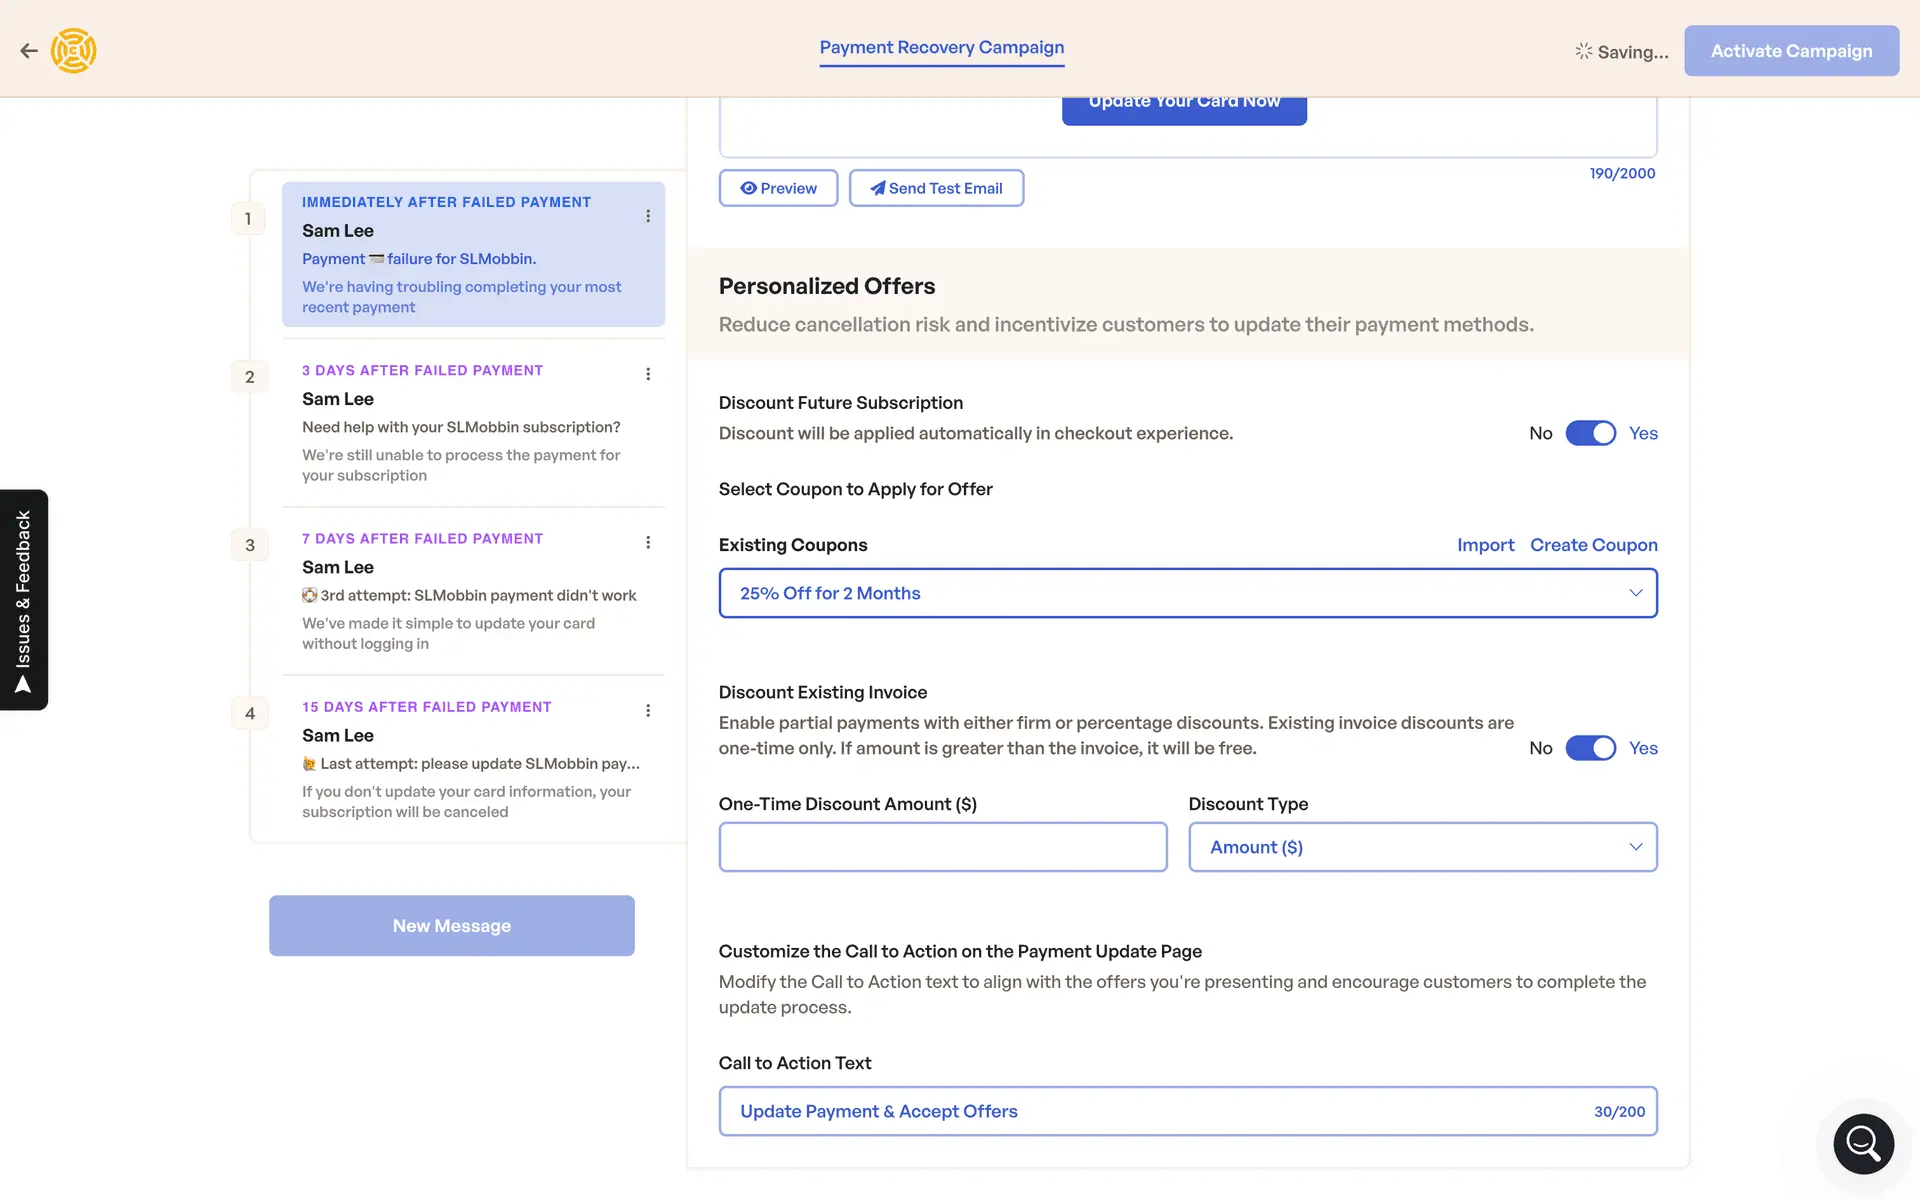Image resolution: width=1920 pixels, height=1200 pixels.
Task: Open three-dot menu for 15 Days message
Action: 648,710
